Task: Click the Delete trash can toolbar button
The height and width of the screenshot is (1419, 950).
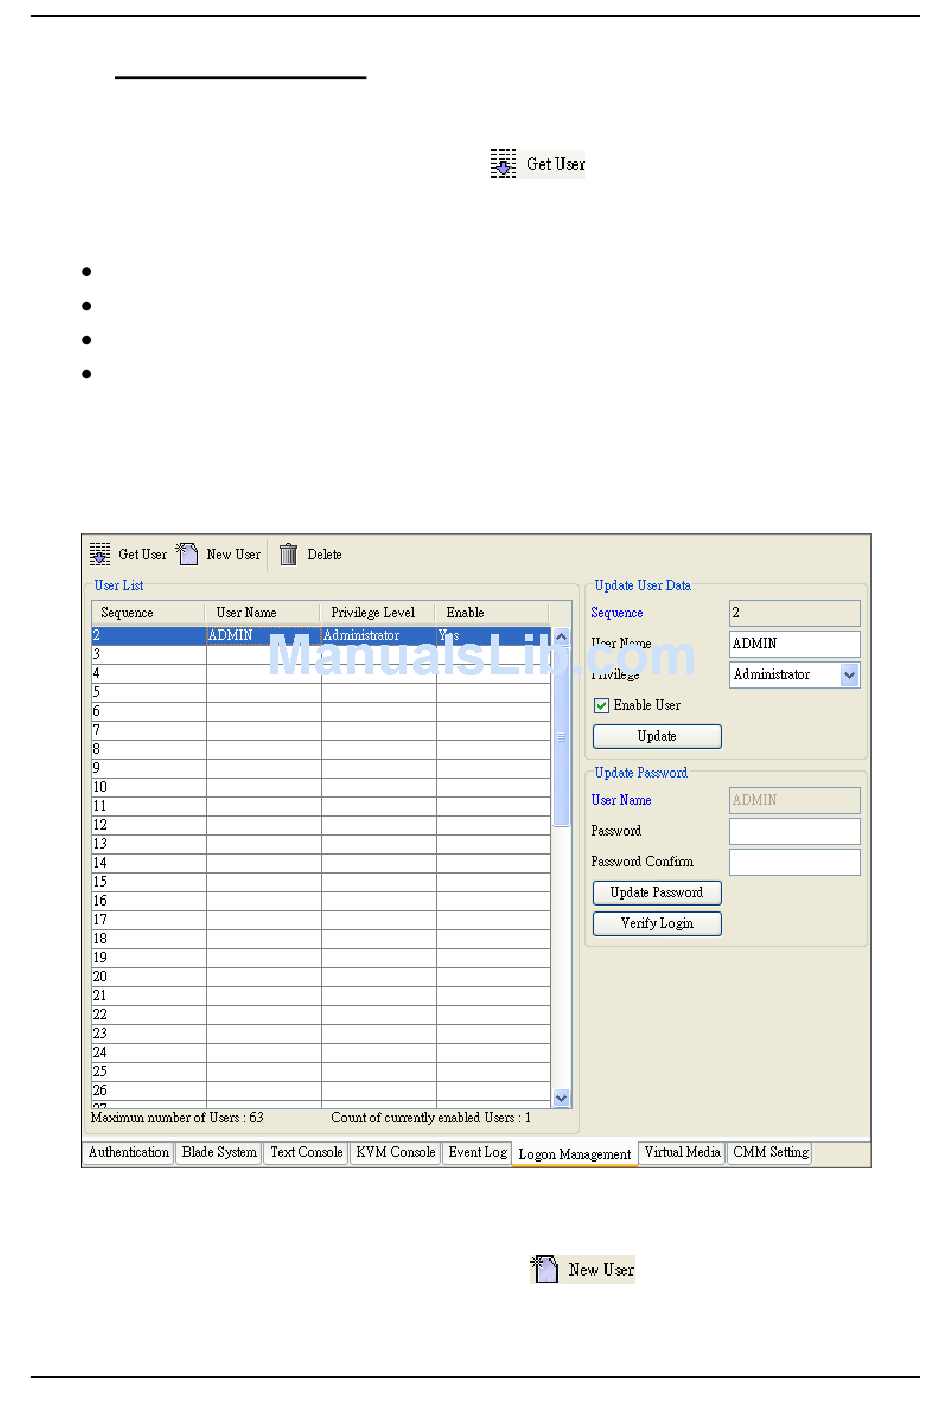Action: [x=310, y=554]
